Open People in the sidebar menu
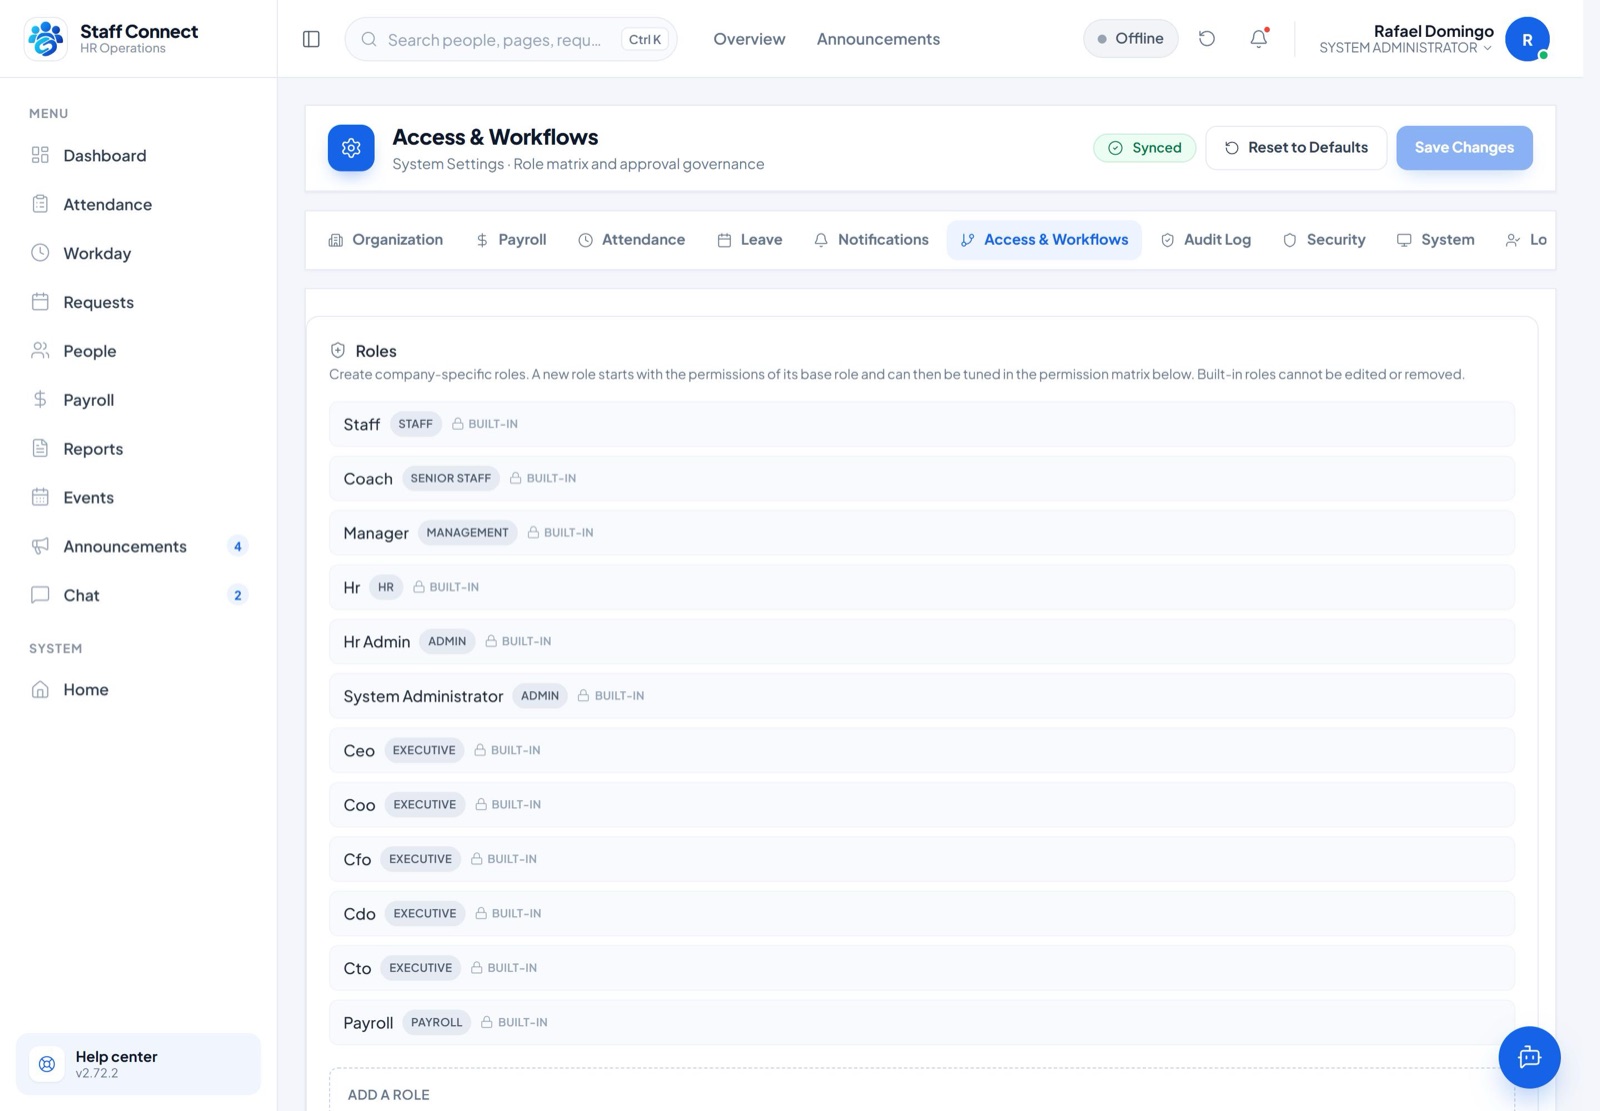This screenshot has height=1111, width=1600. (x=138, y=351)
